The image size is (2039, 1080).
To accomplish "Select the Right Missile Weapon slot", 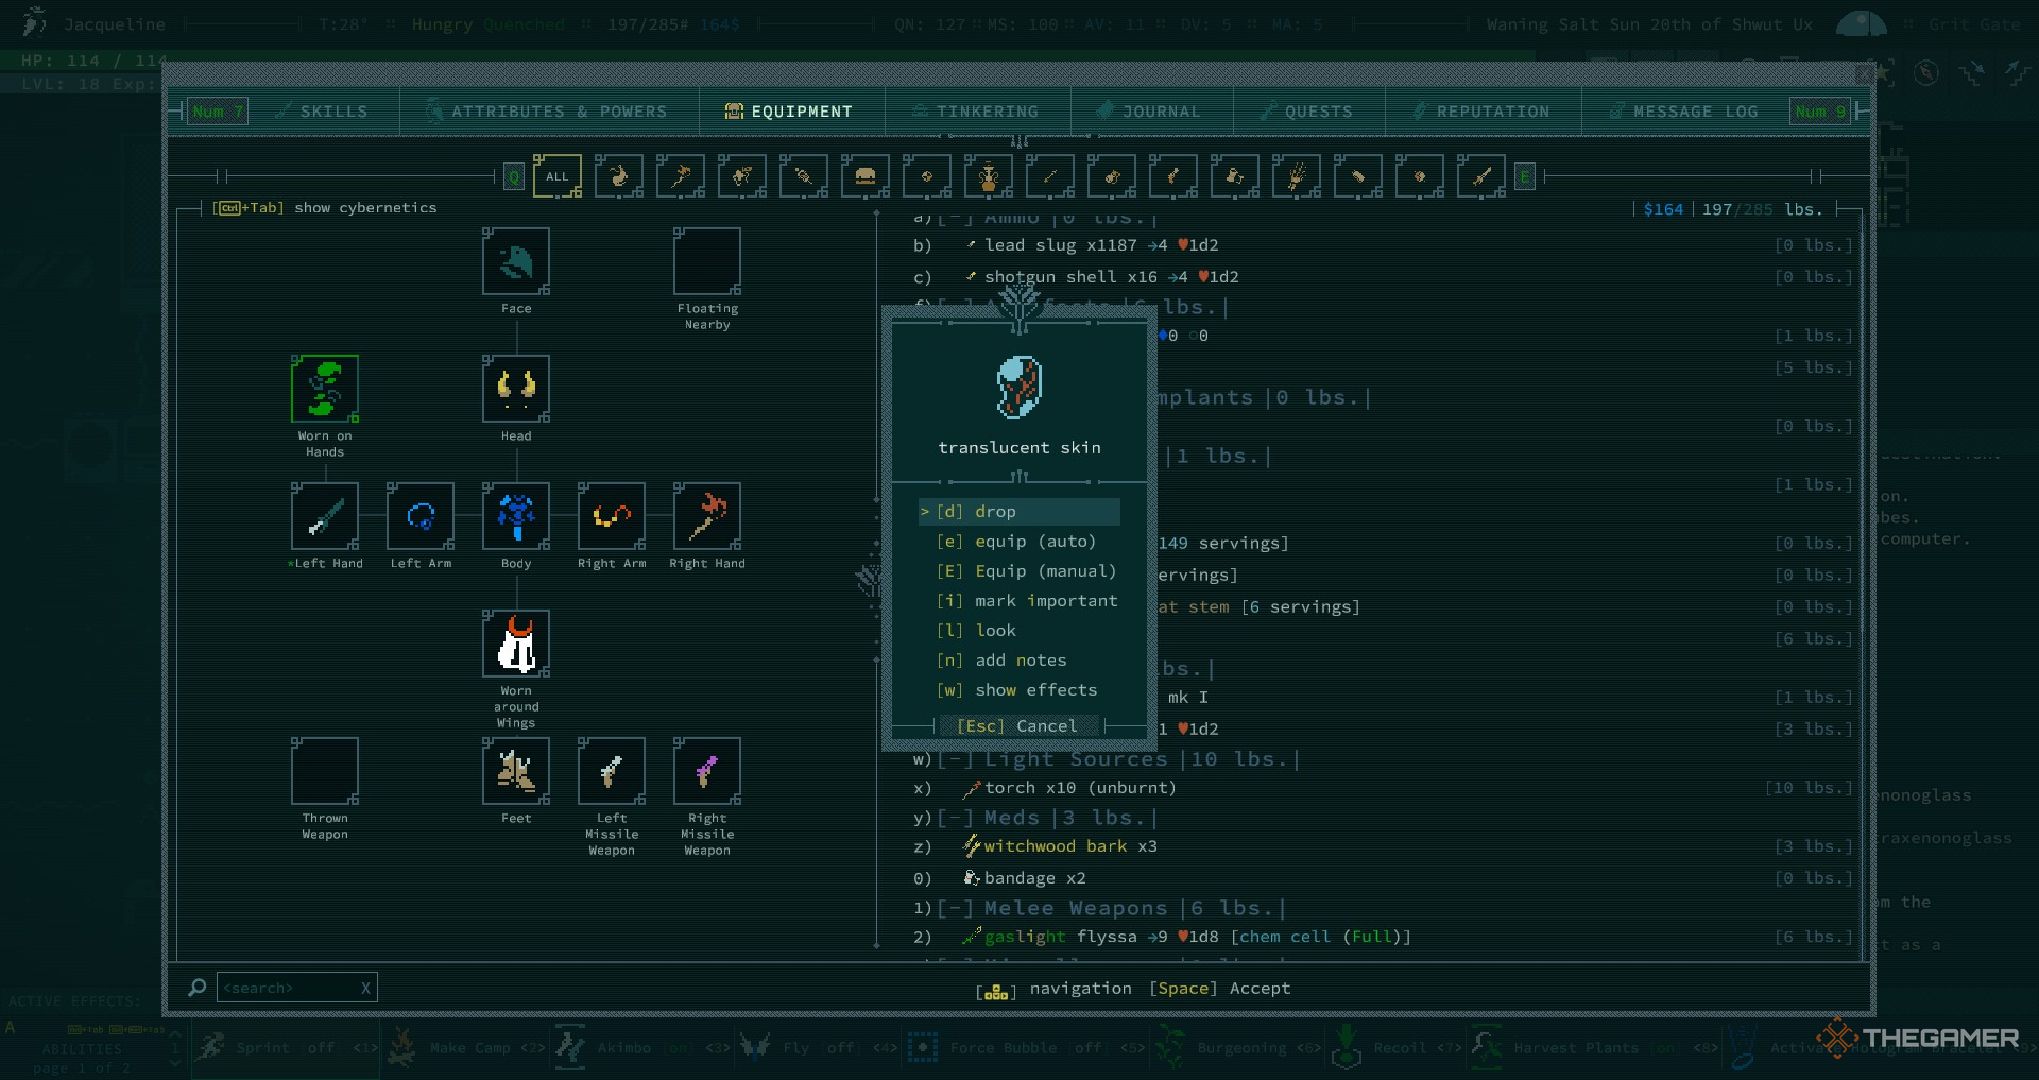I will (707, 771).
